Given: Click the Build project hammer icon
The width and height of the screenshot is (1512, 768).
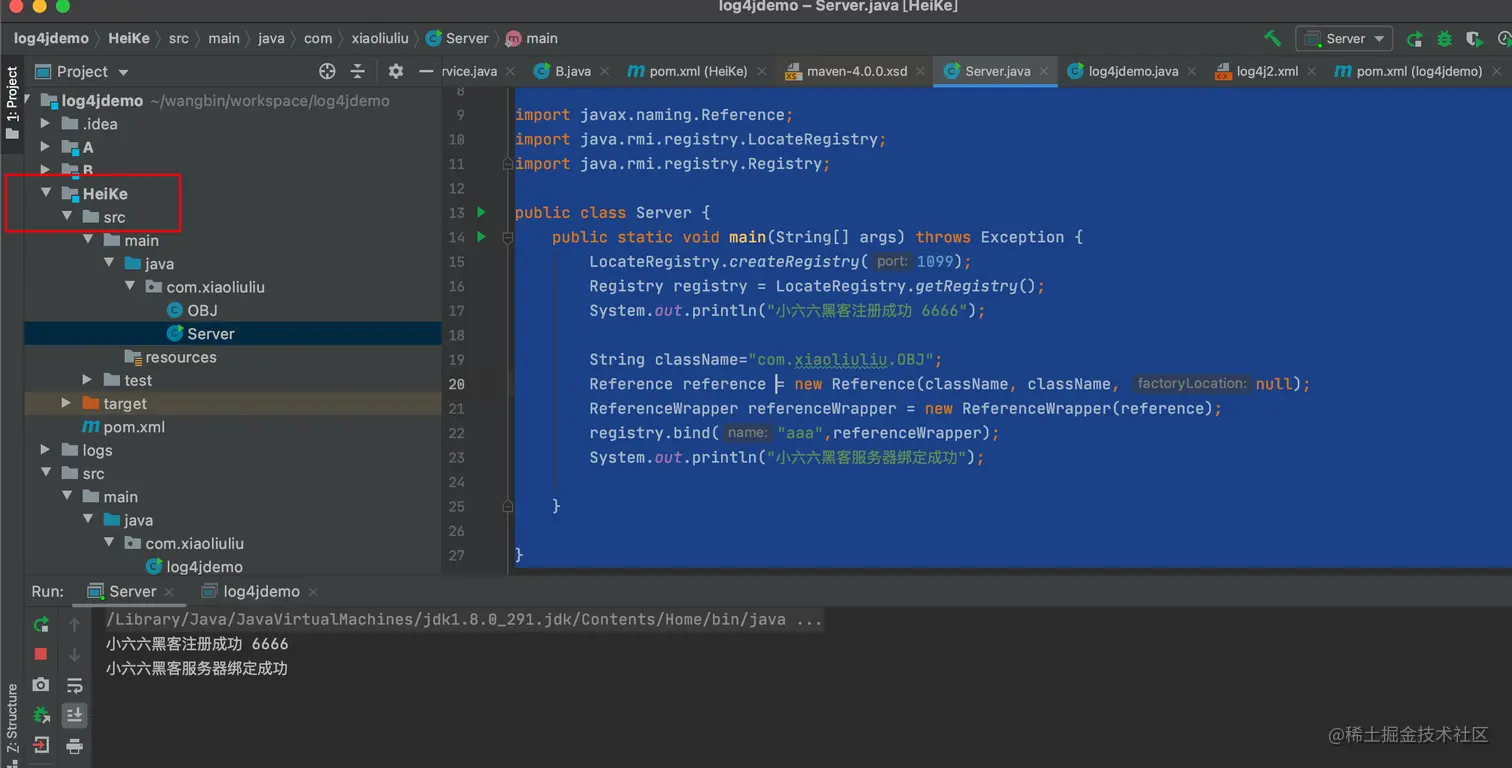Looking at the screenshot, I should (x=1272, y=39).
